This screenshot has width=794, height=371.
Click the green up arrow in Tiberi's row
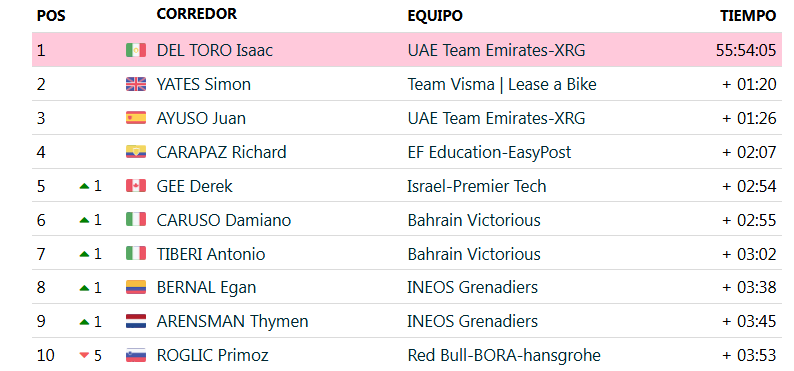point(85,254)
